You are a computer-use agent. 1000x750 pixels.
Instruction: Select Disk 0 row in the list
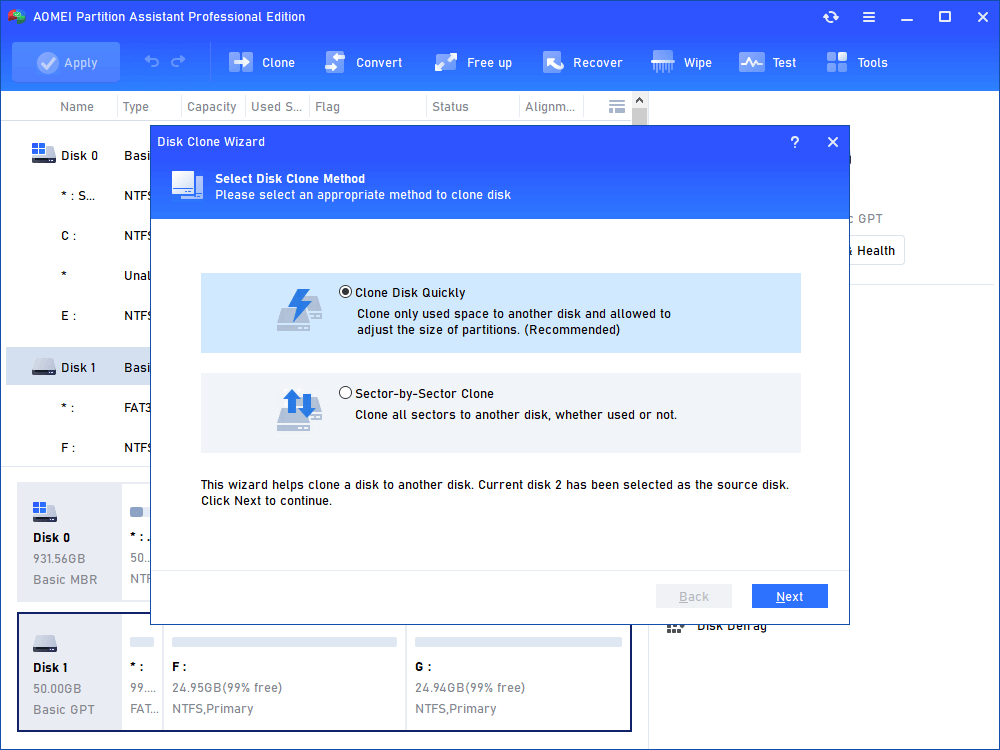click(78, 155)
